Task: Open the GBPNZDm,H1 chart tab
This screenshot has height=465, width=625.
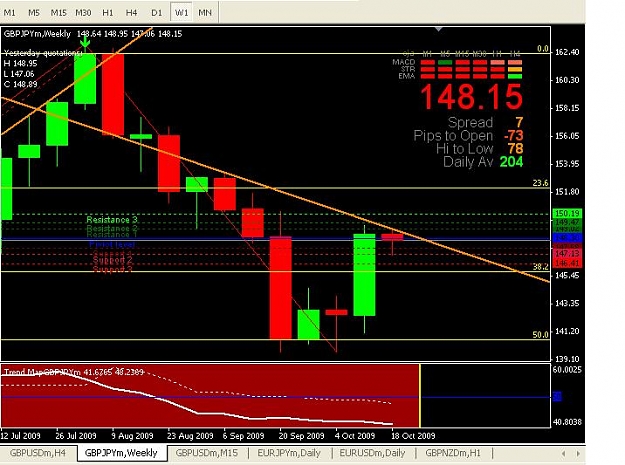Action: tap(453, 453)
